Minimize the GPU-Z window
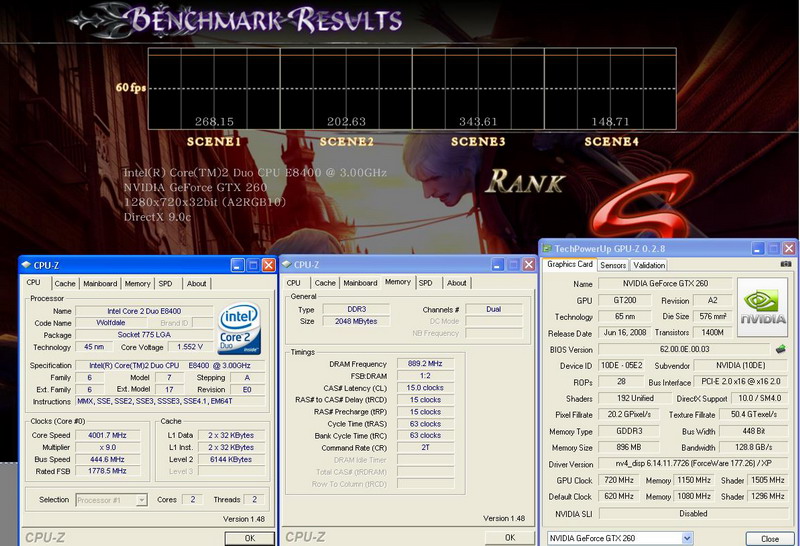This screenshot has height=546, width=800. (758, 249)
